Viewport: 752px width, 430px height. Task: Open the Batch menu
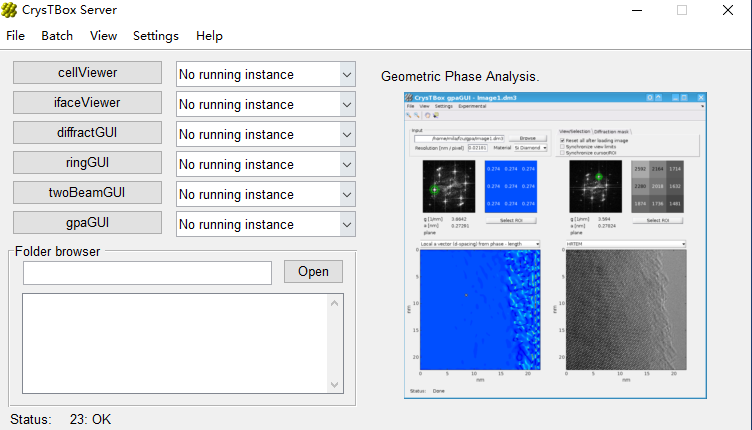tap(57, 36)
